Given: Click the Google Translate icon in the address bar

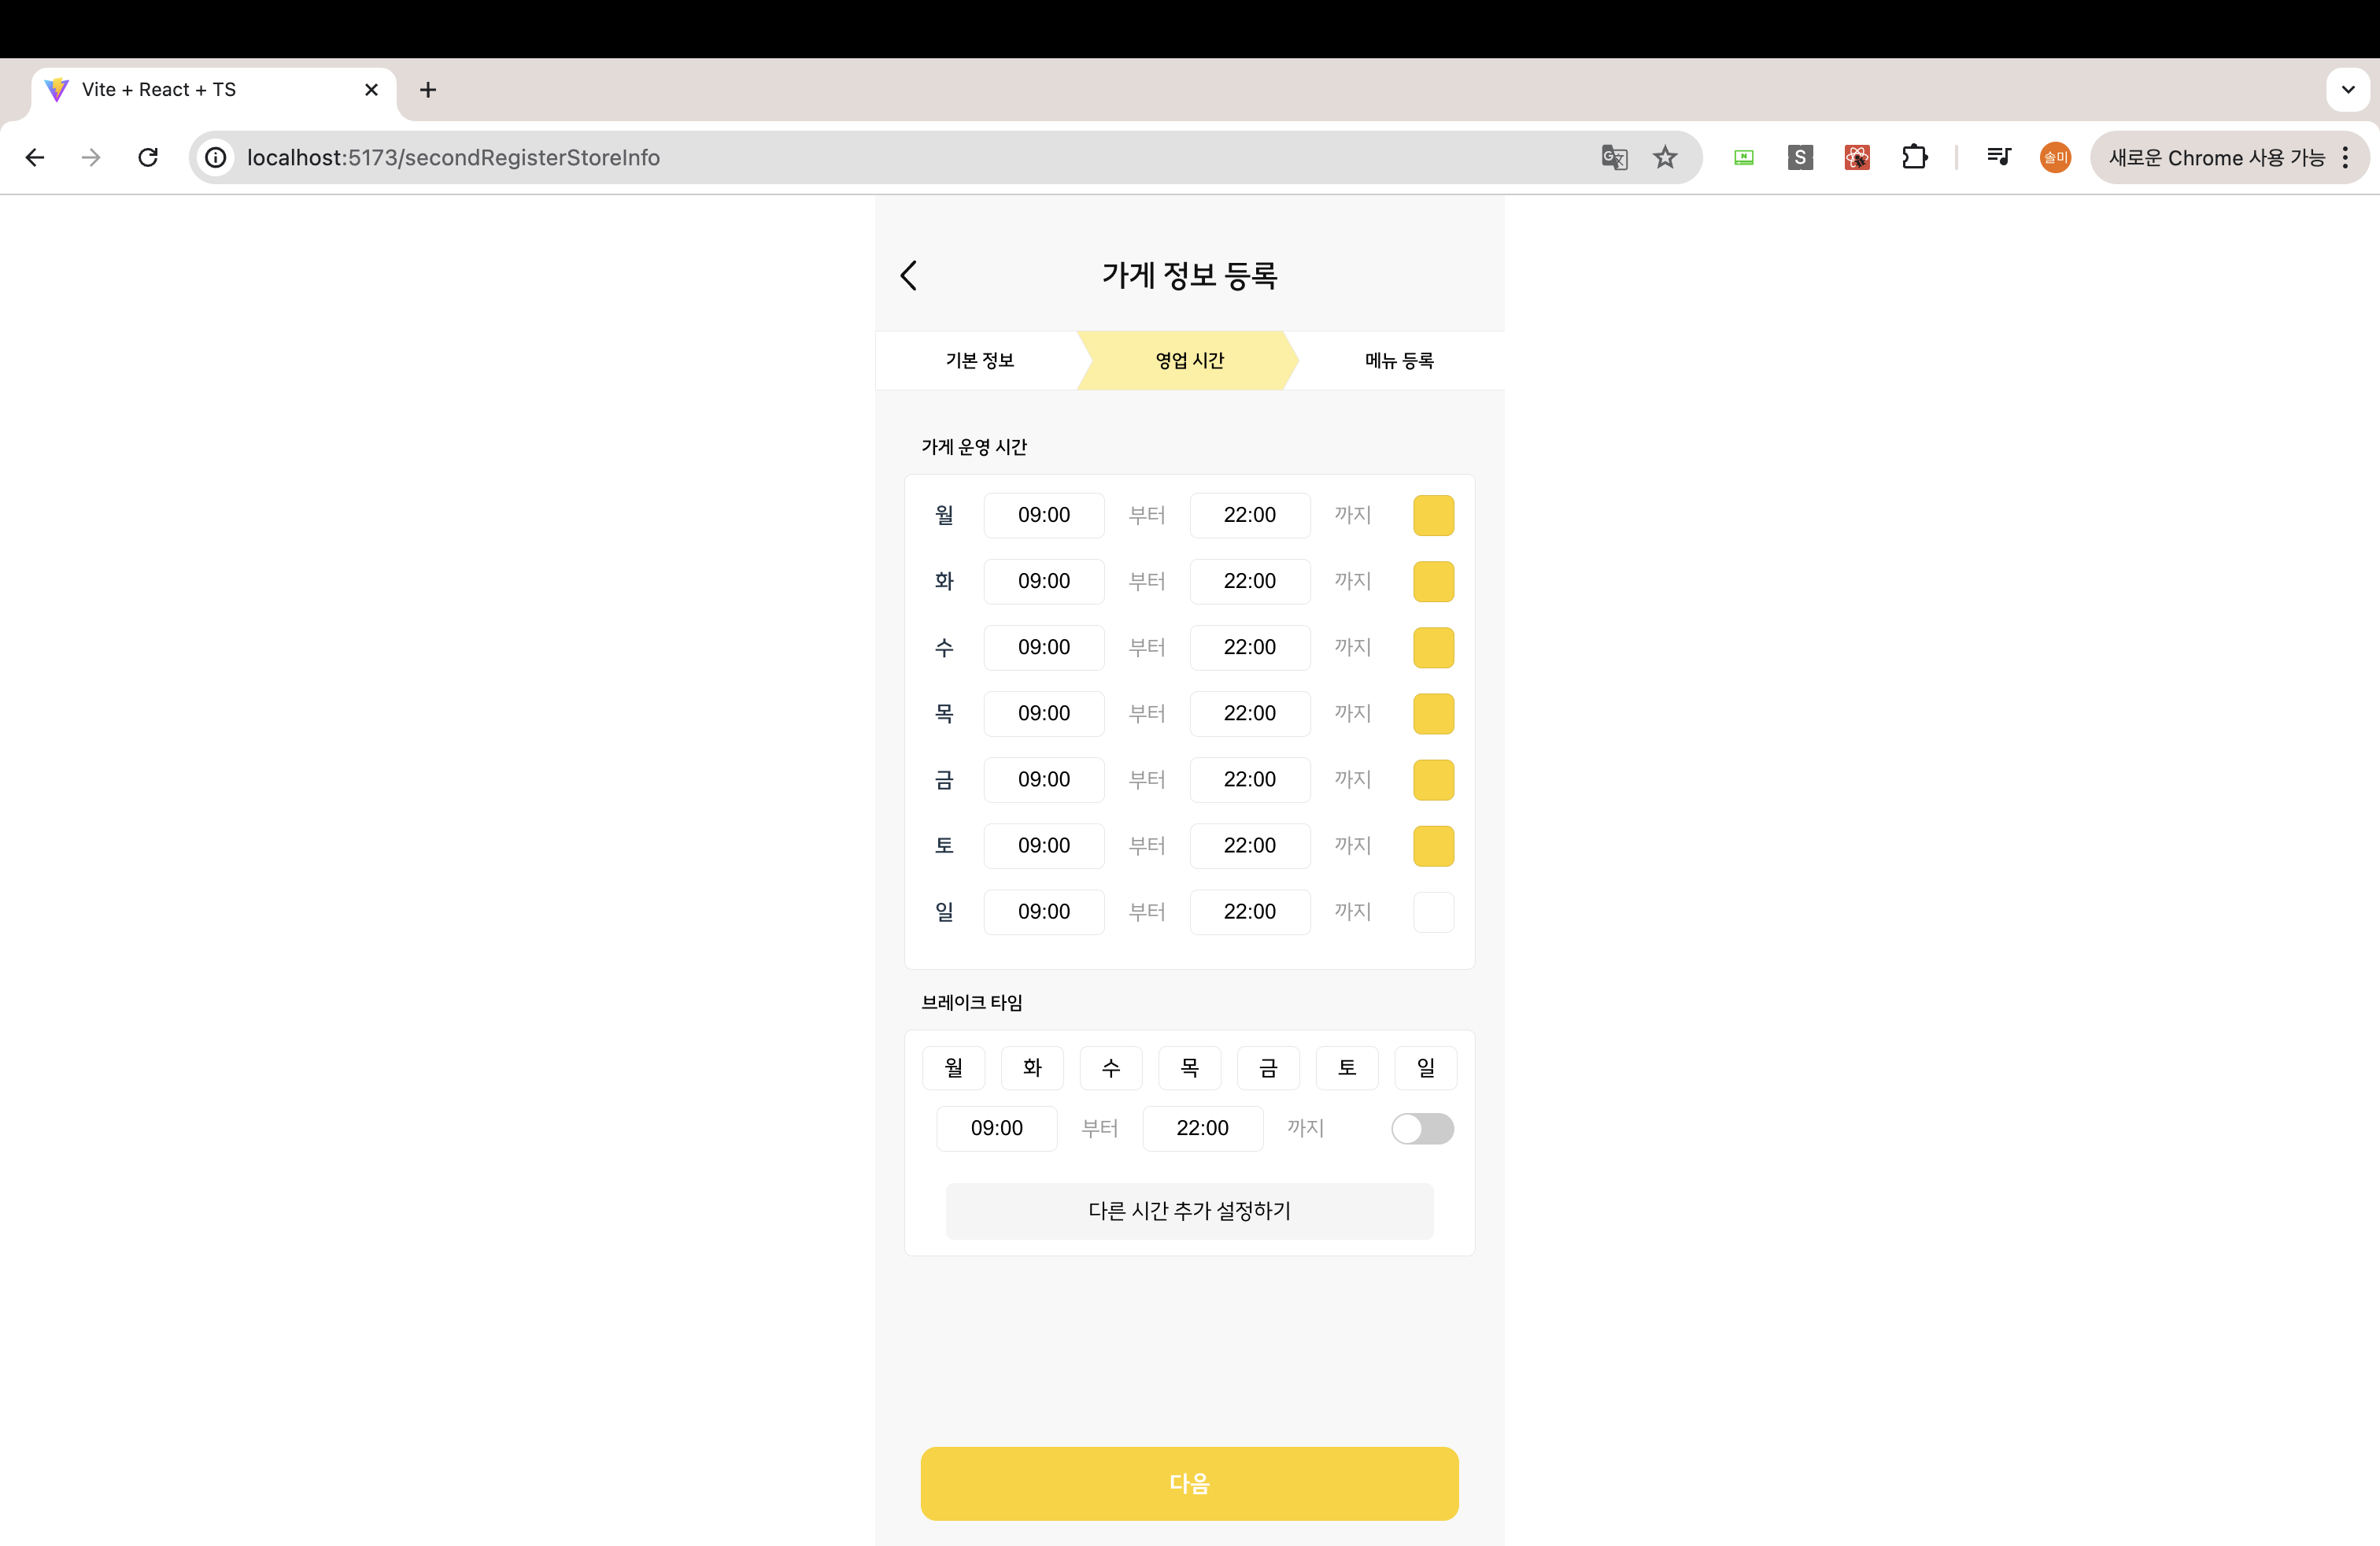Looking at the screenshot, I should point(1614,157).
